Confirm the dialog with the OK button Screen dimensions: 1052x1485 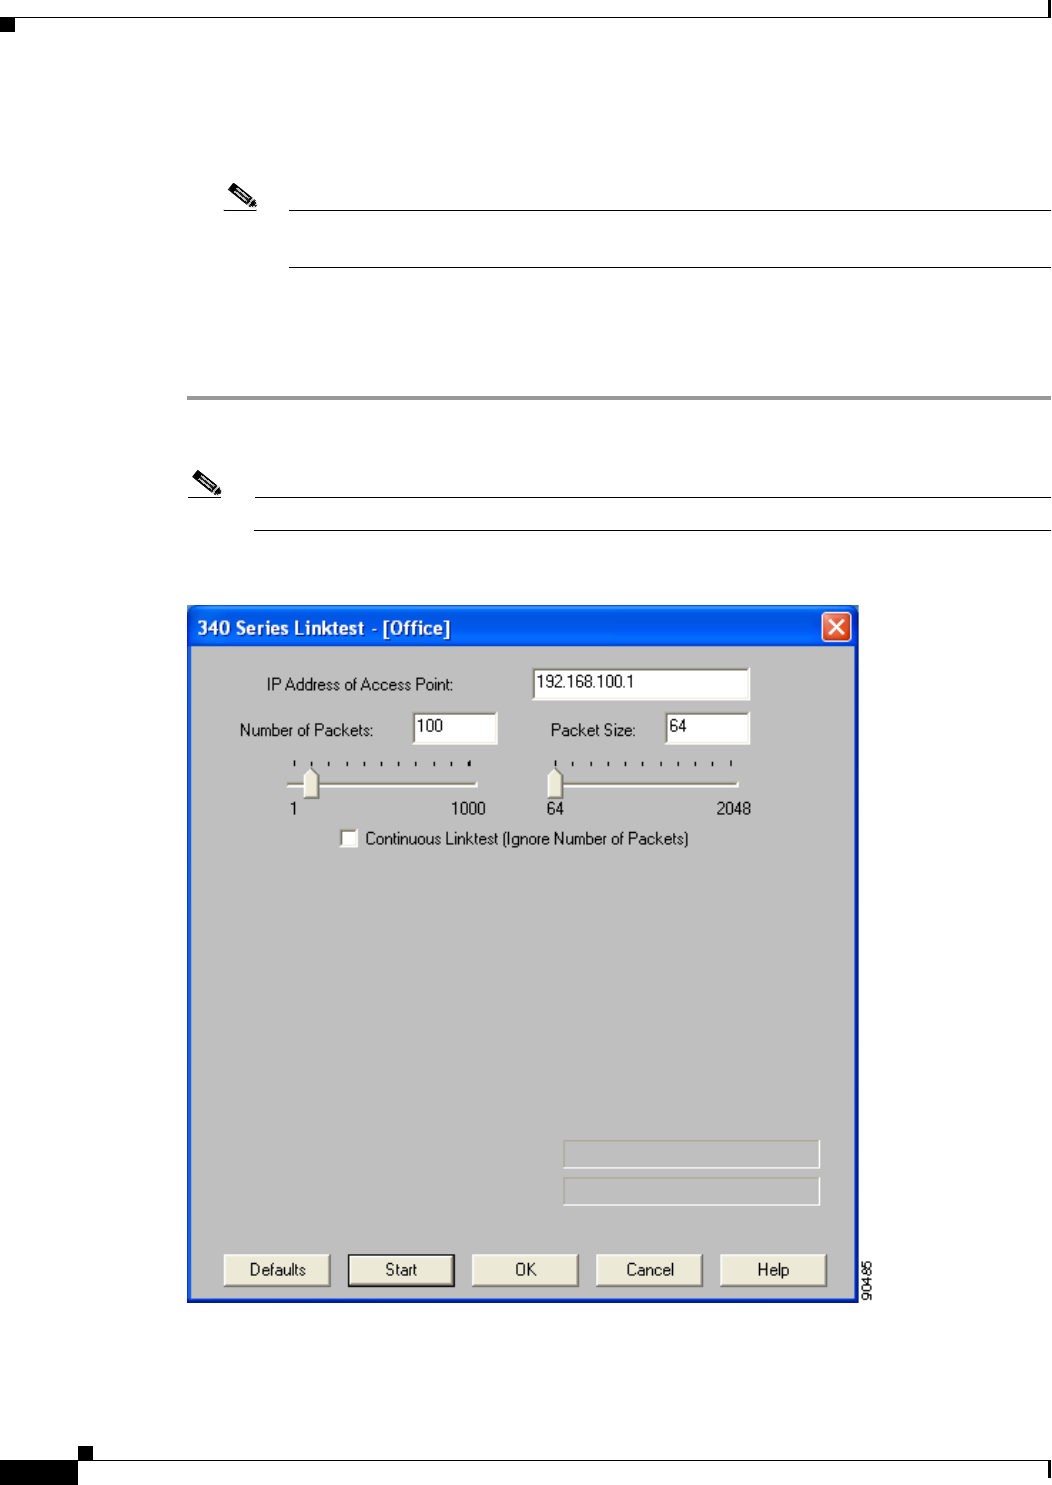tap(525, 1270)
